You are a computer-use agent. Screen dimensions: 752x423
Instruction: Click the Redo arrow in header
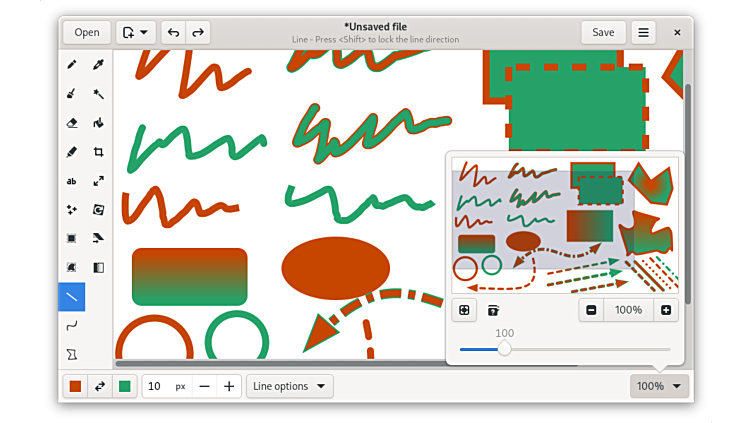point(198,32)
